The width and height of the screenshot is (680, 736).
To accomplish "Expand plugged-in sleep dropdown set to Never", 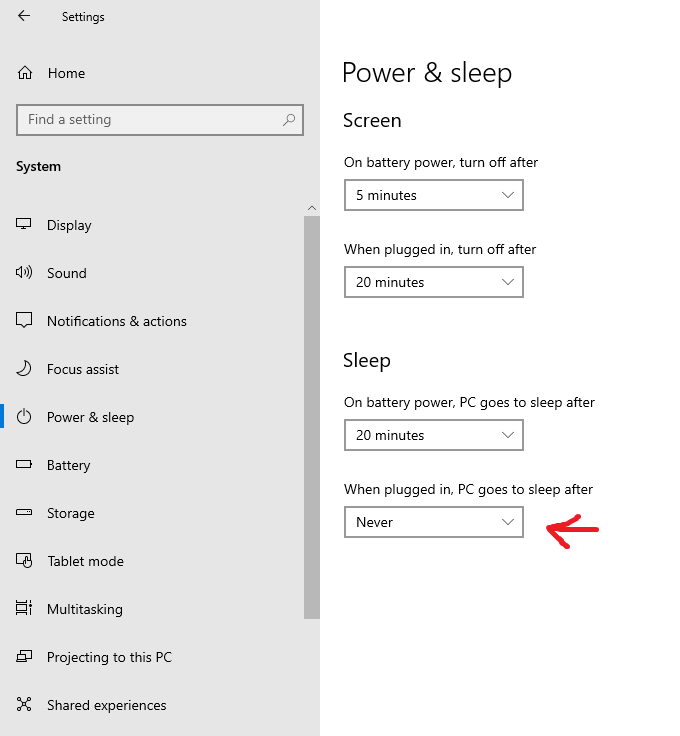I will click(433, 522).
